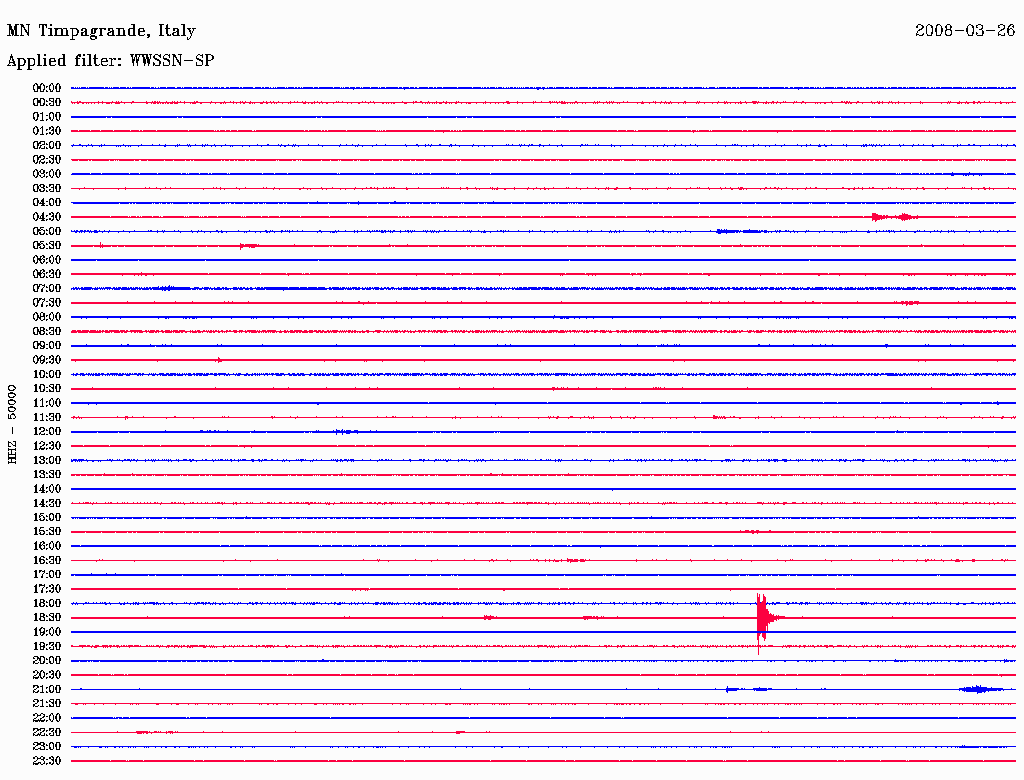Click the 07:00 time label

coord(47,288)
